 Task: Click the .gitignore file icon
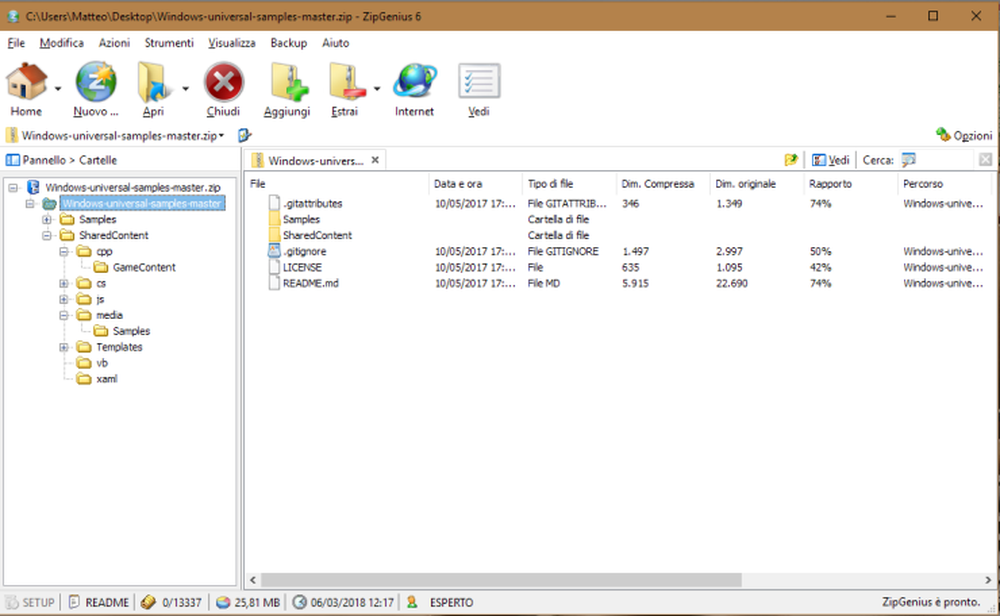coord(274,251)
